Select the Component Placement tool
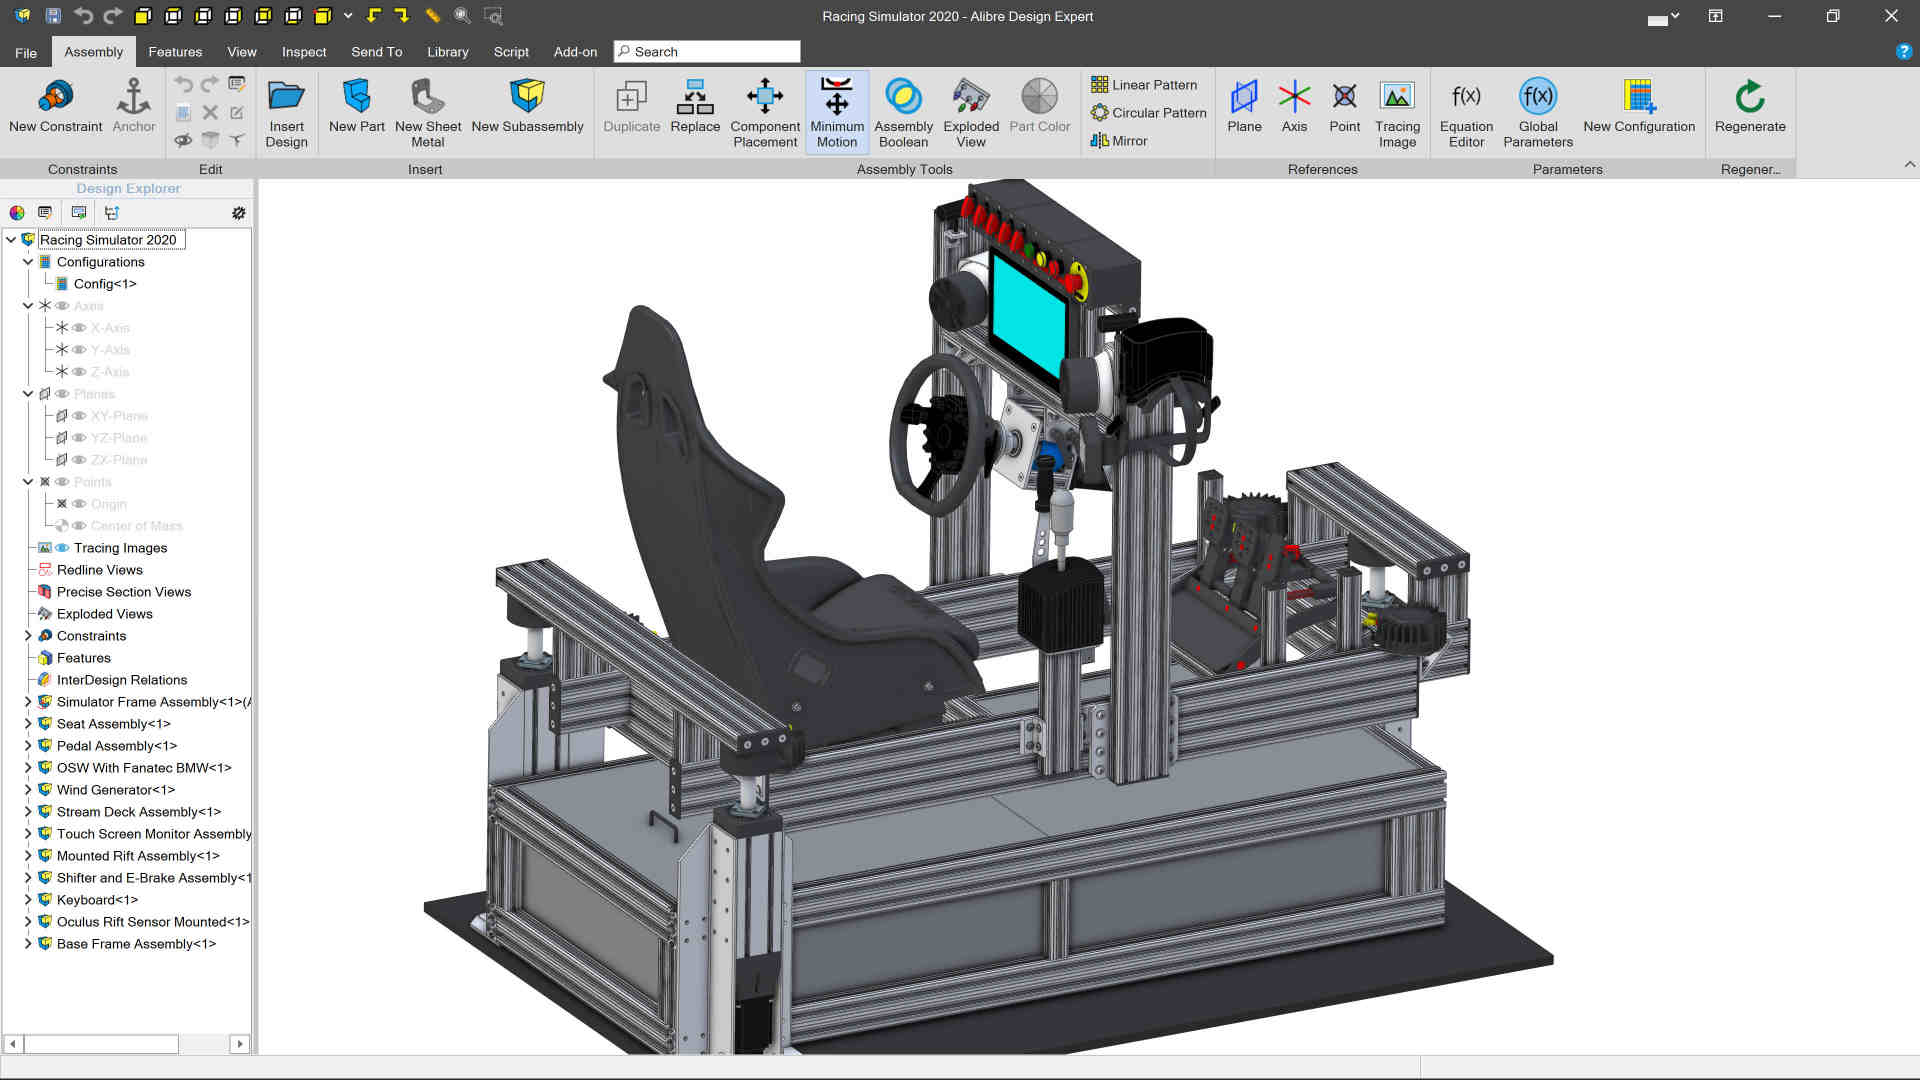The image size is (1920, 1080). pos(764,110)
